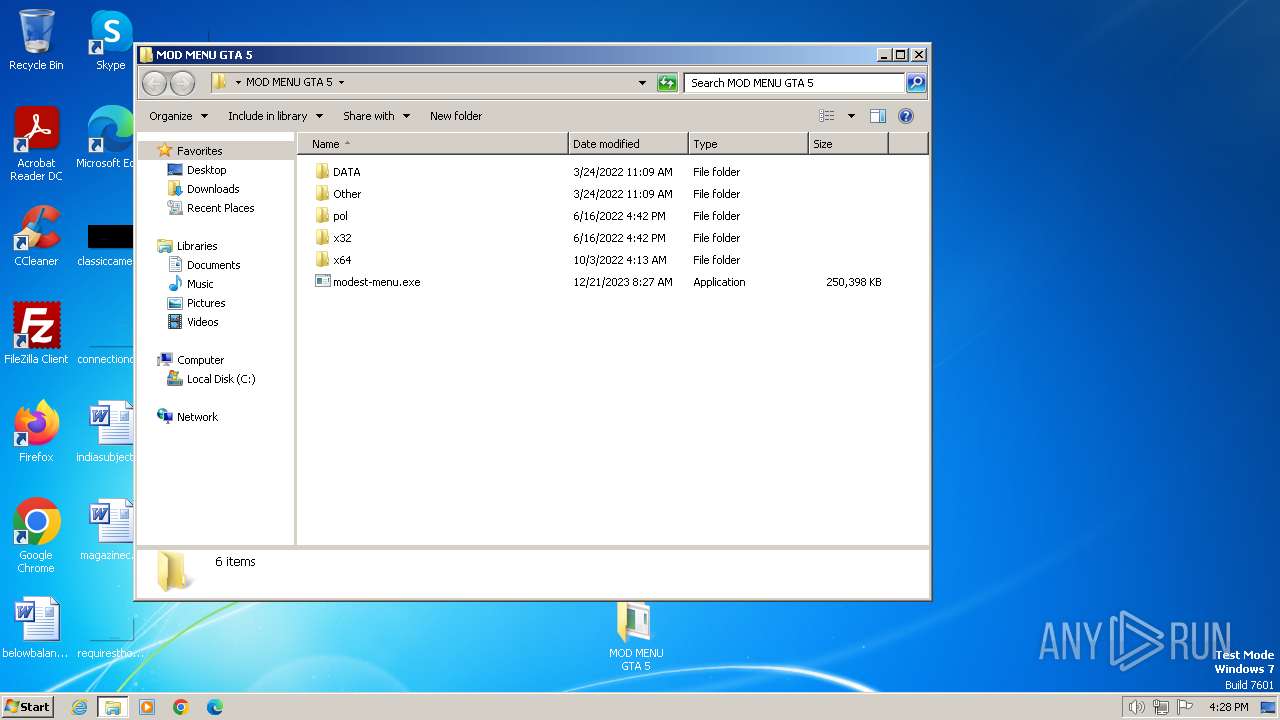Sort by Size column header

(848, 144)
